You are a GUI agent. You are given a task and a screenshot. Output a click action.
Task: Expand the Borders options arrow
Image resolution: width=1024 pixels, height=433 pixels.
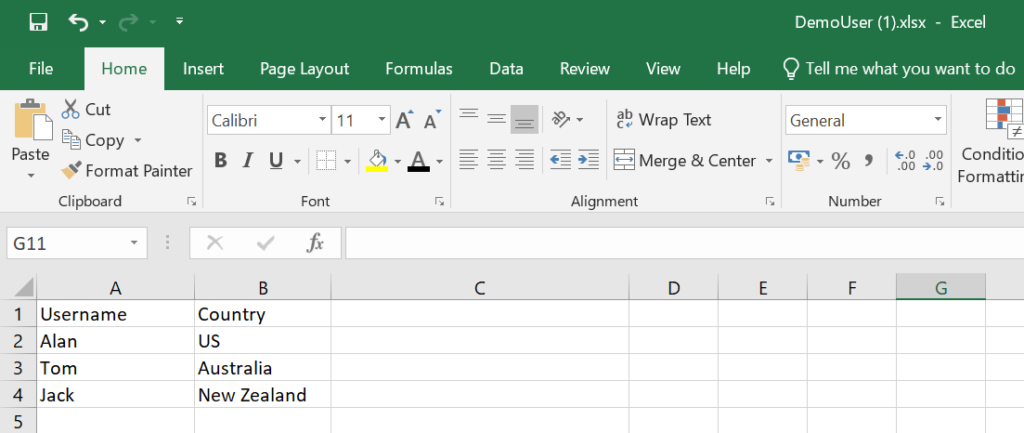point(347,161)
